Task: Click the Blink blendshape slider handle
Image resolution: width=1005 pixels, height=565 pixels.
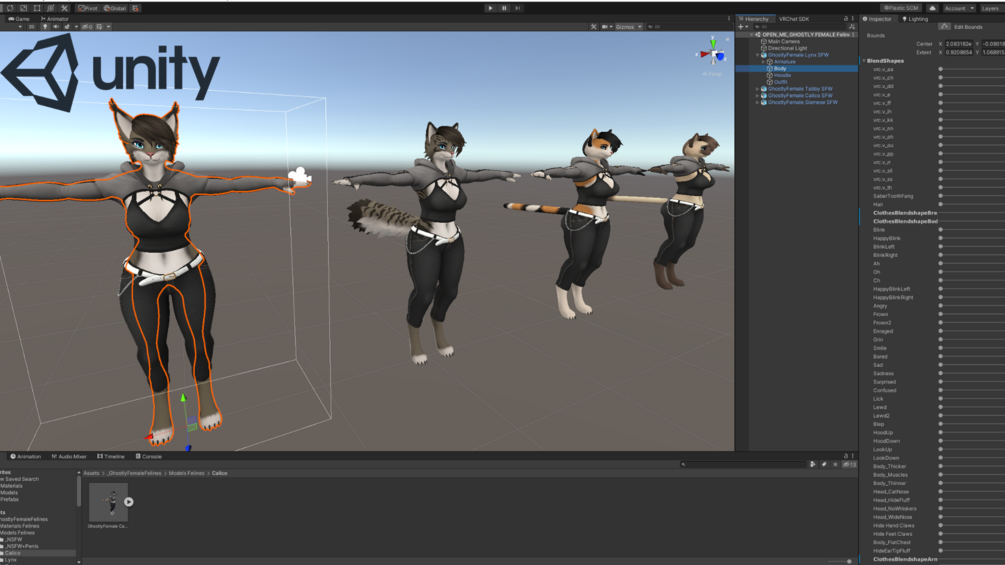Action: click(x=940, y=230)
